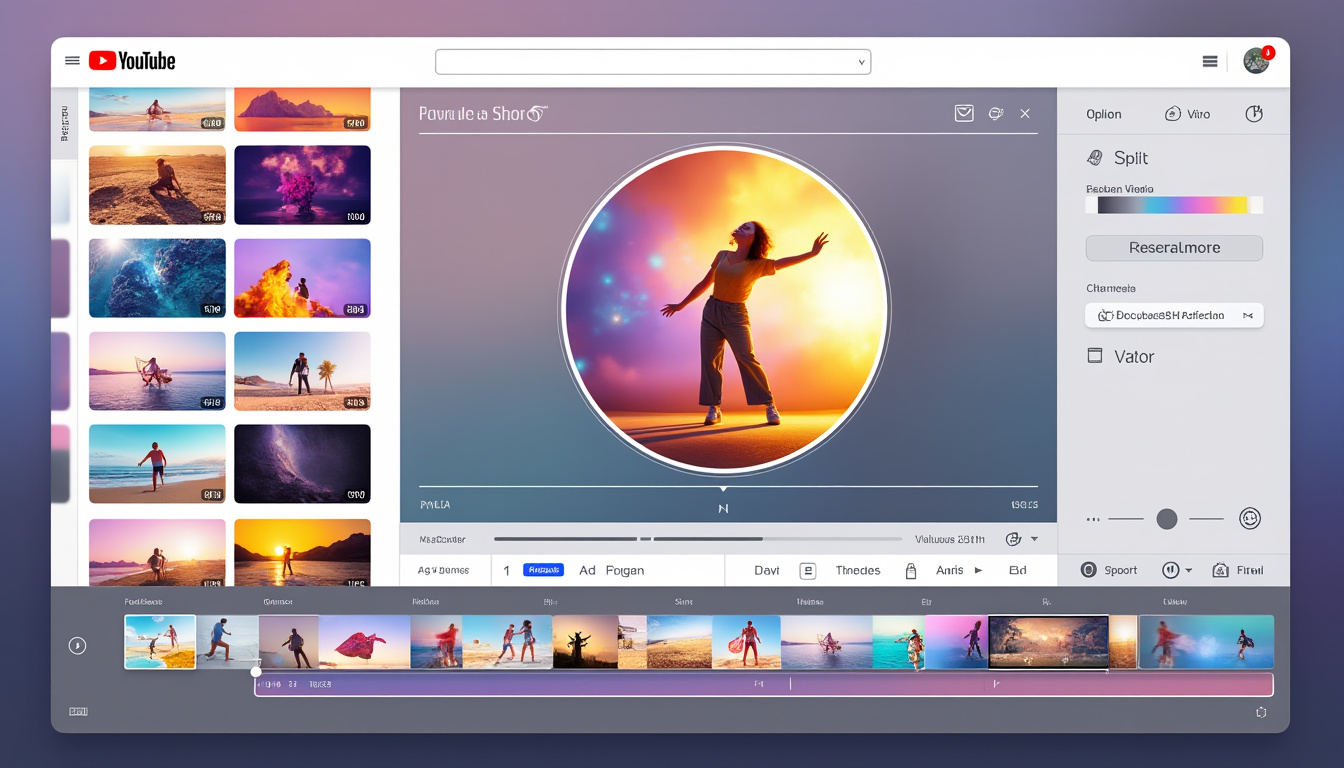Click the YouTube logo

pyautogui.click(x=132, y=61)
